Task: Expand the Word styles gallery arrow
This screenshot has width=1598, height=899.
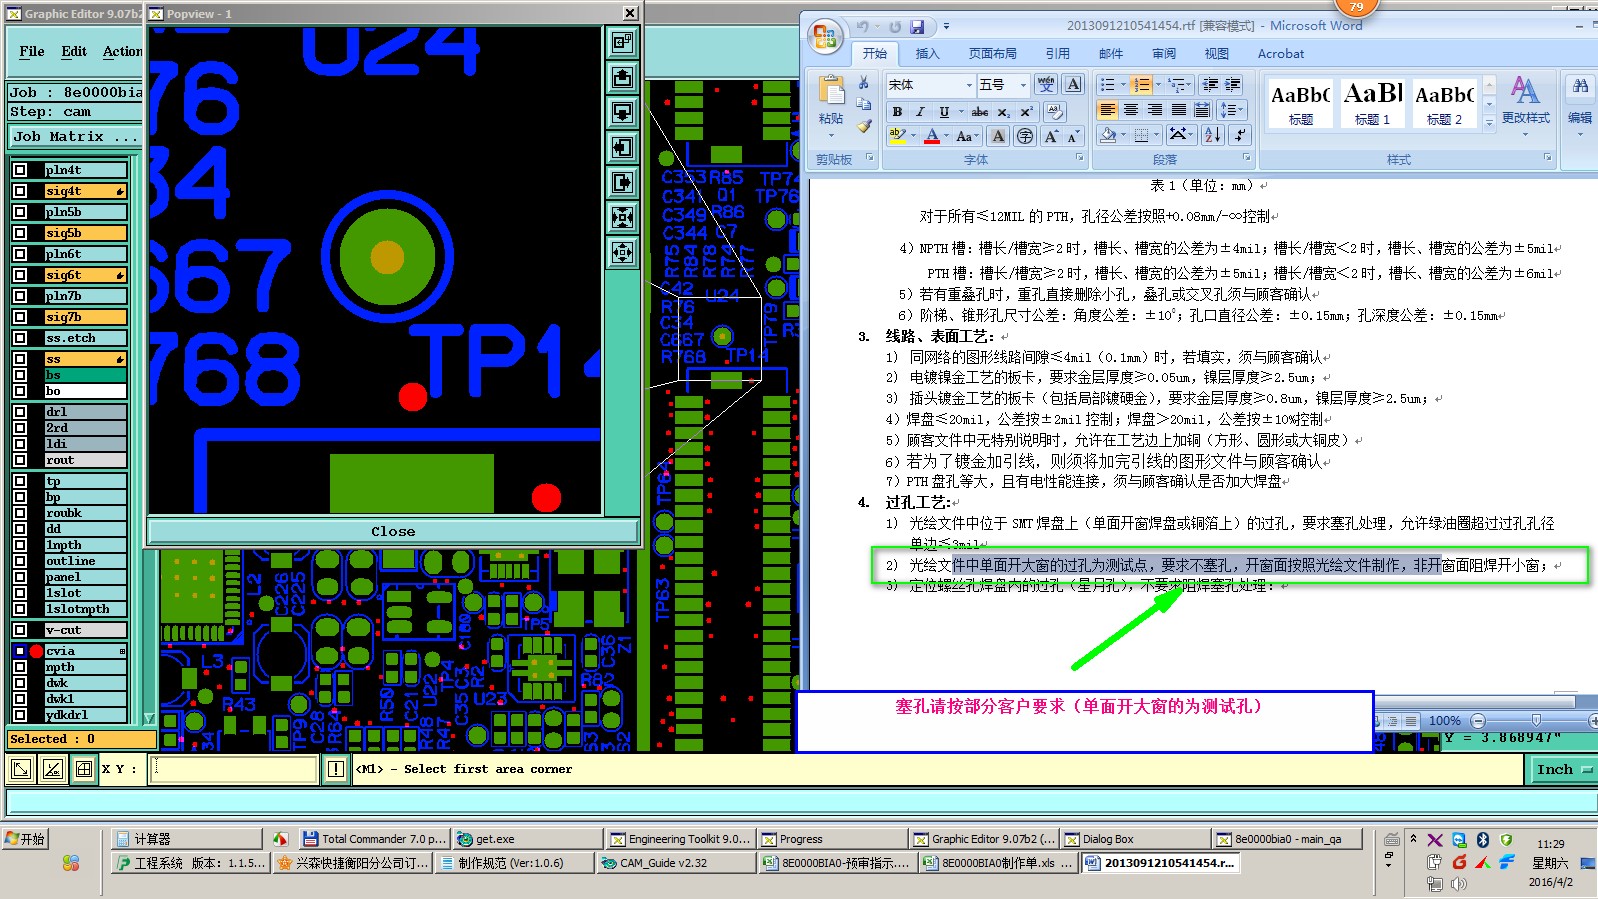Action: (1490, 122)
